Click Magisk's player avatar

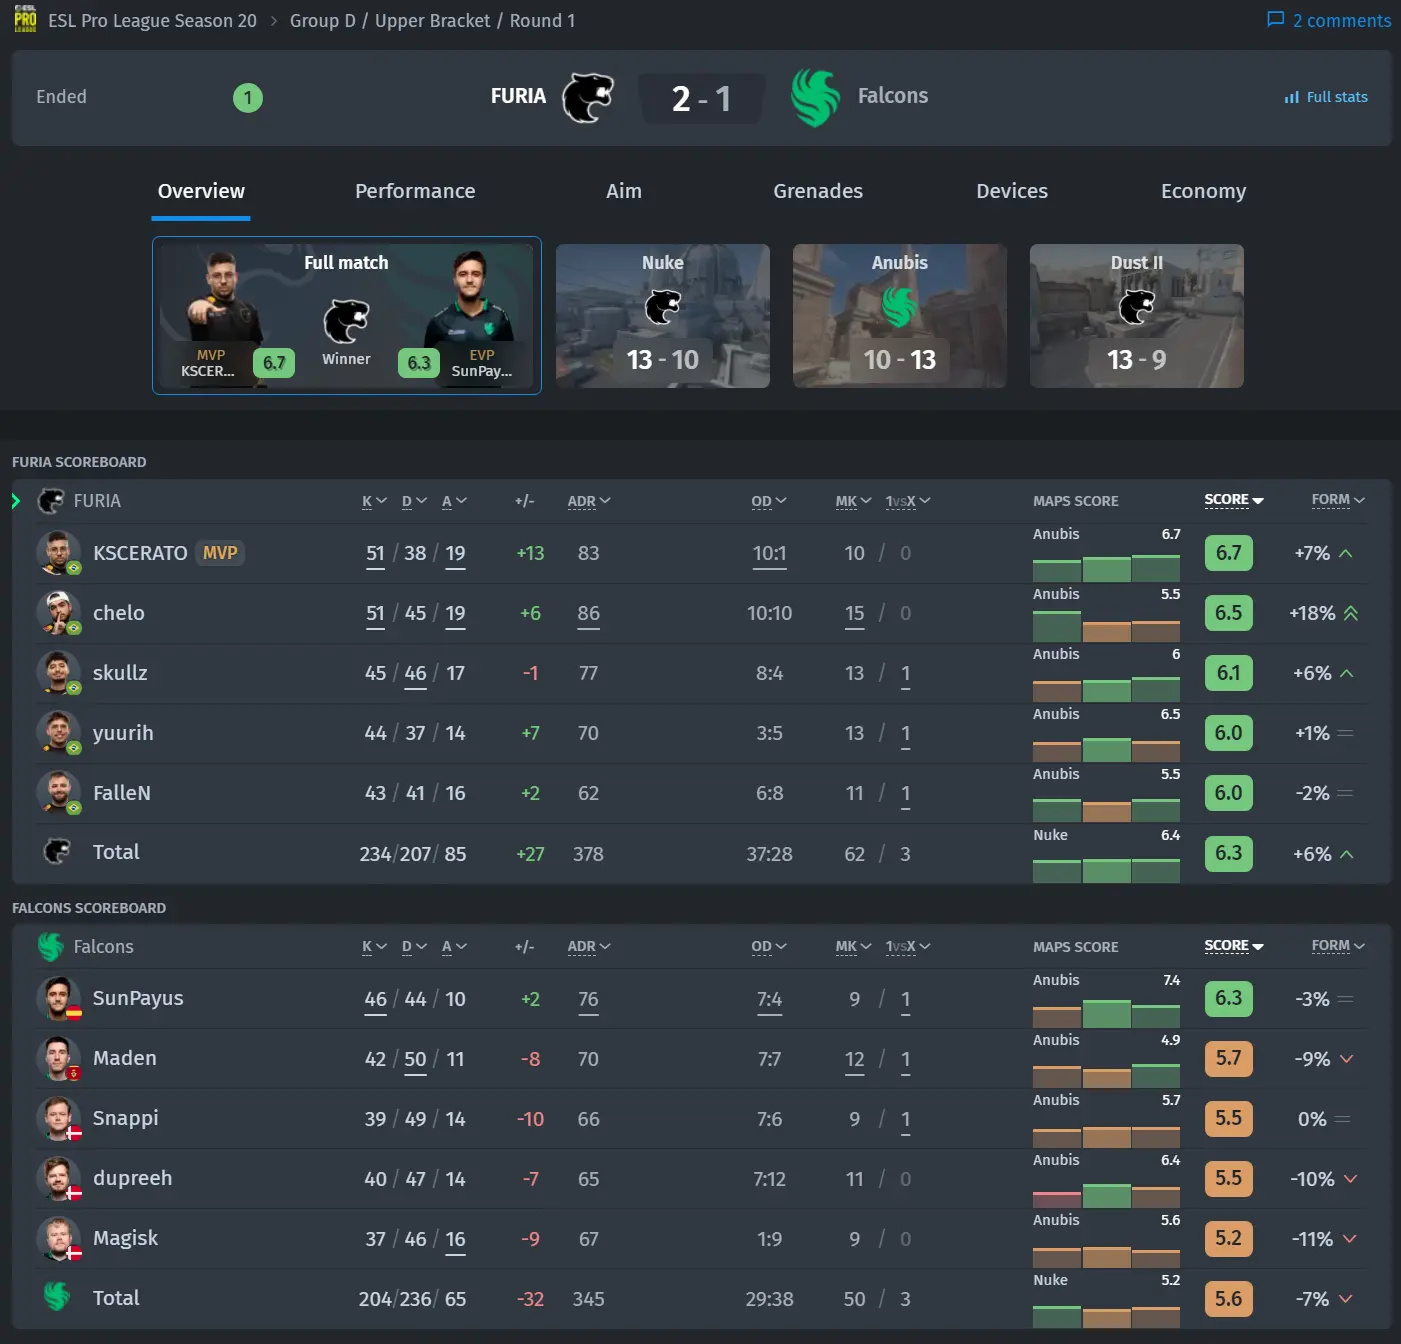[58, 1238]
